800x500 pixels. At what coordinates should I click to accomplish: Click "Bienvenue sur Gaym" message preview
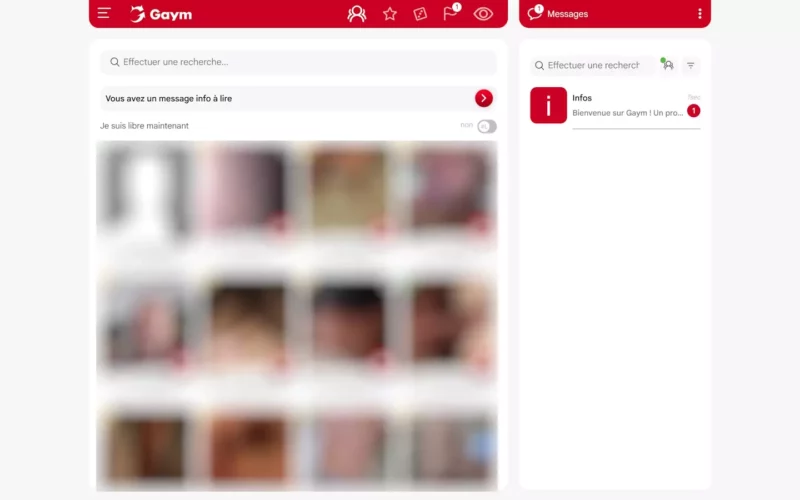coord(628,113)
